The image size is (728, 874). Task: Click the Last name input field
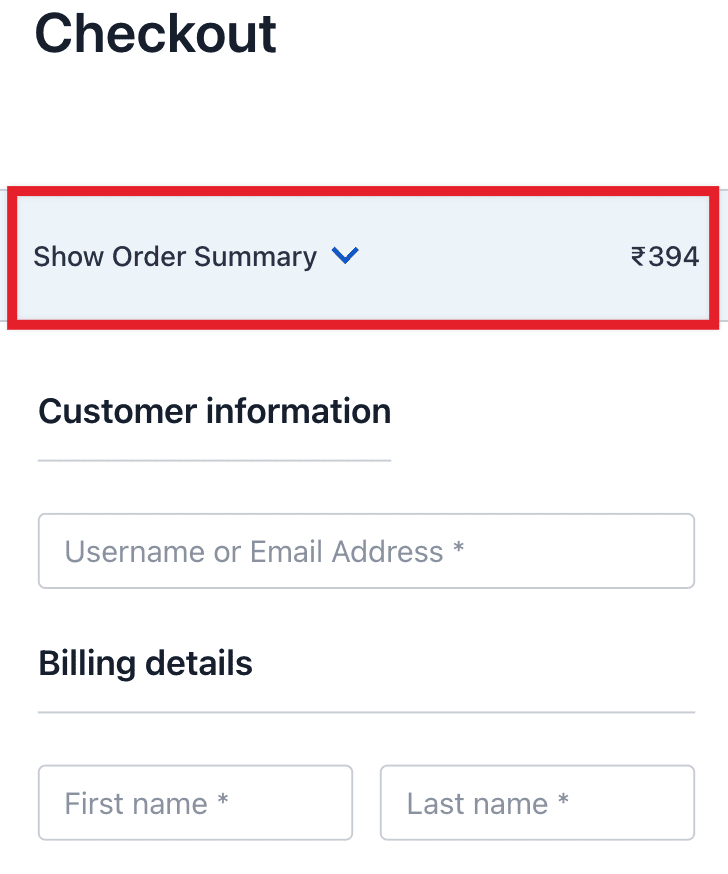click(x=537, y=802)
